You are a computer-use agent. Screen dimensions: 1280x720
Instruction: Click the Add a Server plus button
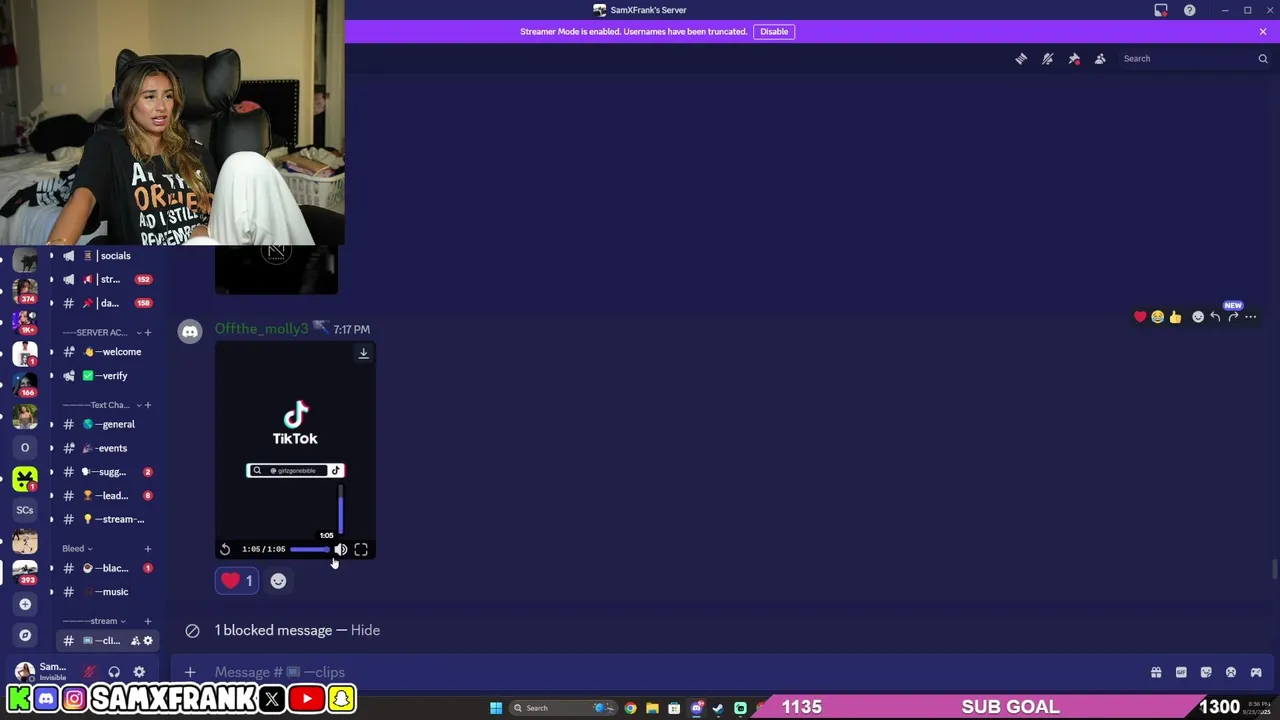pyautogui.click(x=25, y=604)
